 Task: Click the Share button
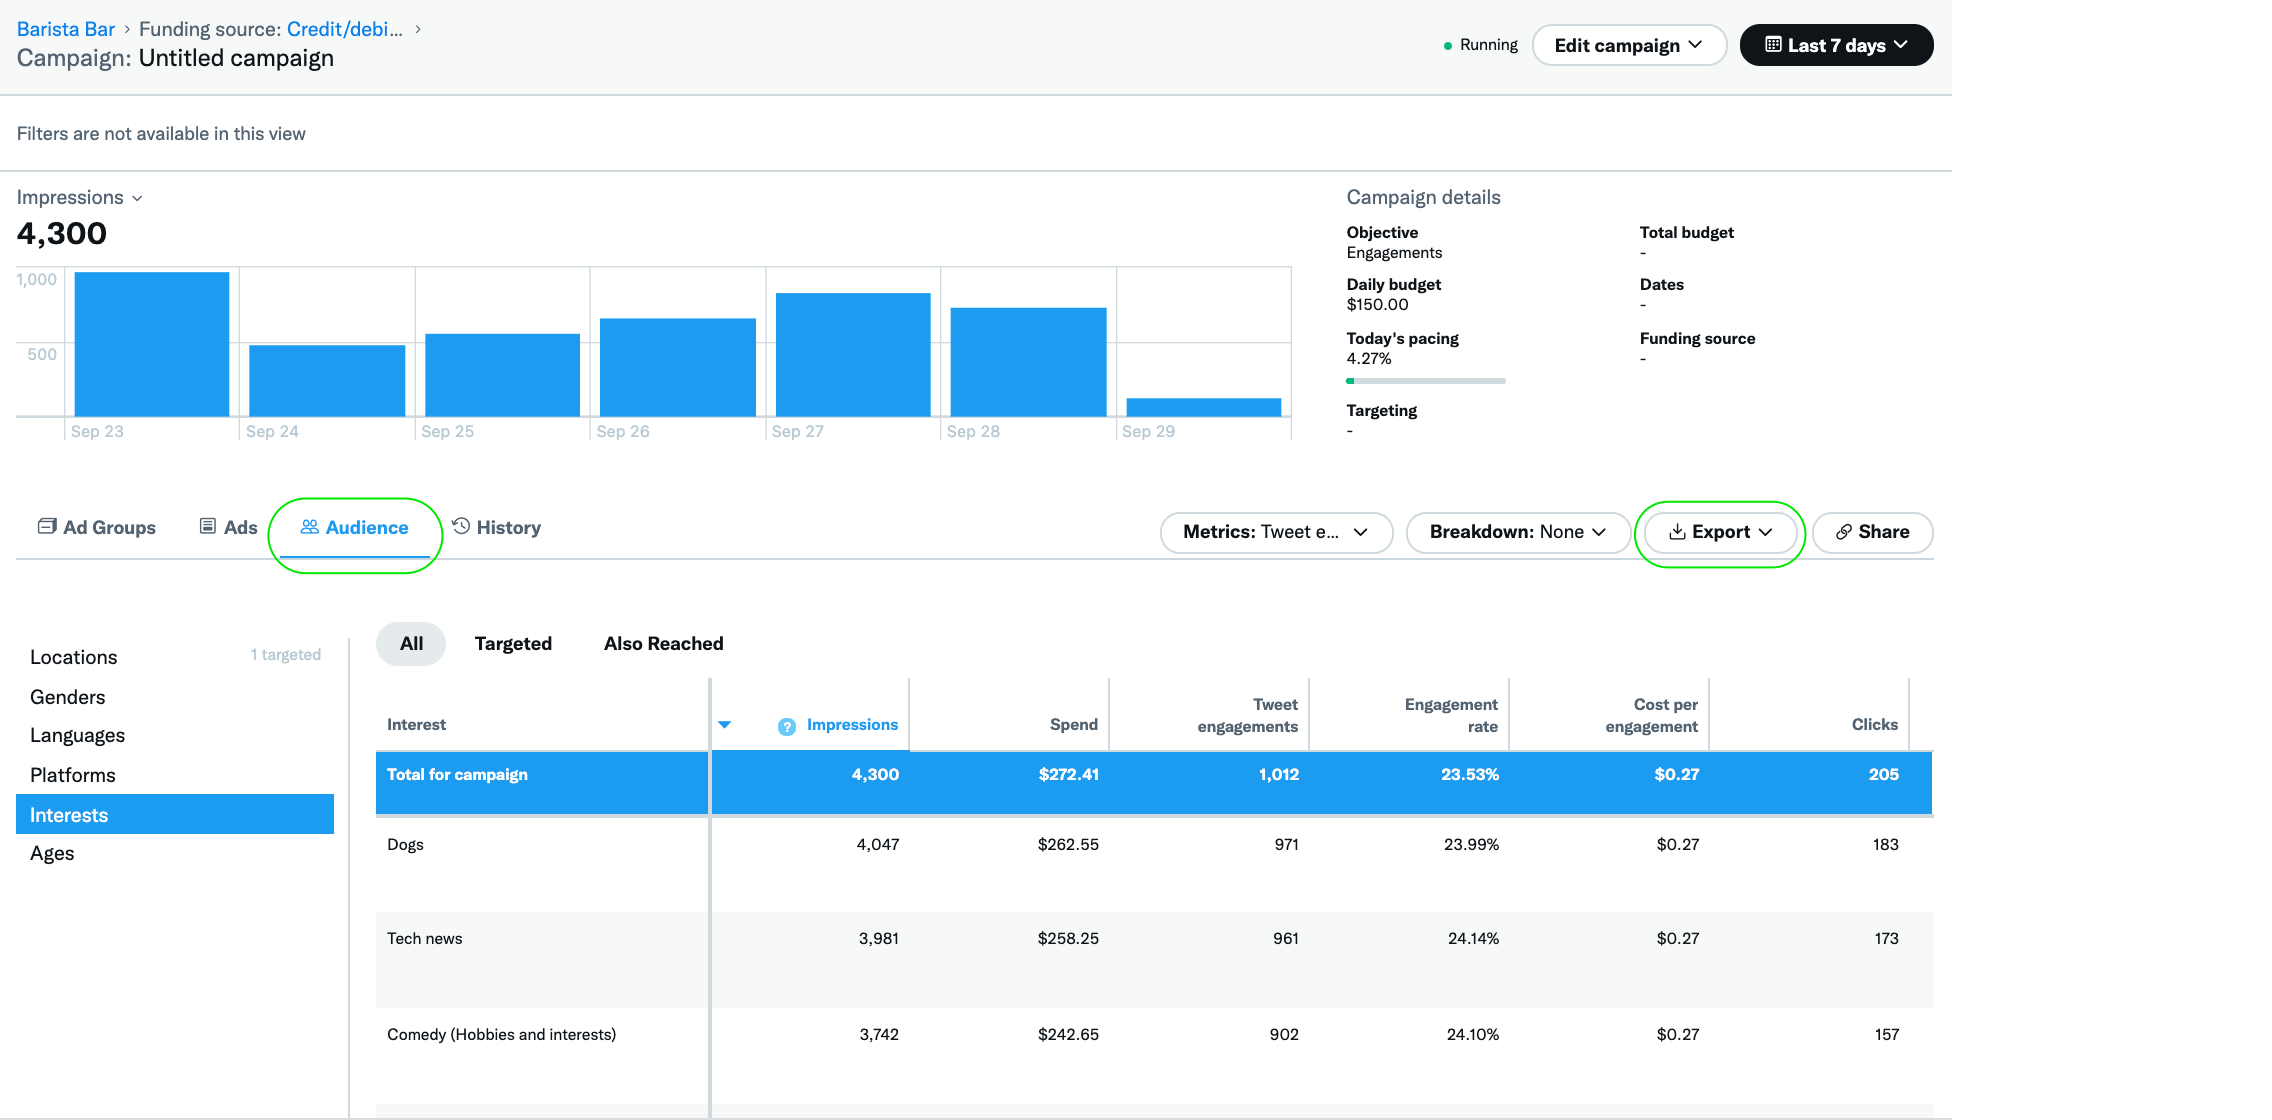[1872, 532]
